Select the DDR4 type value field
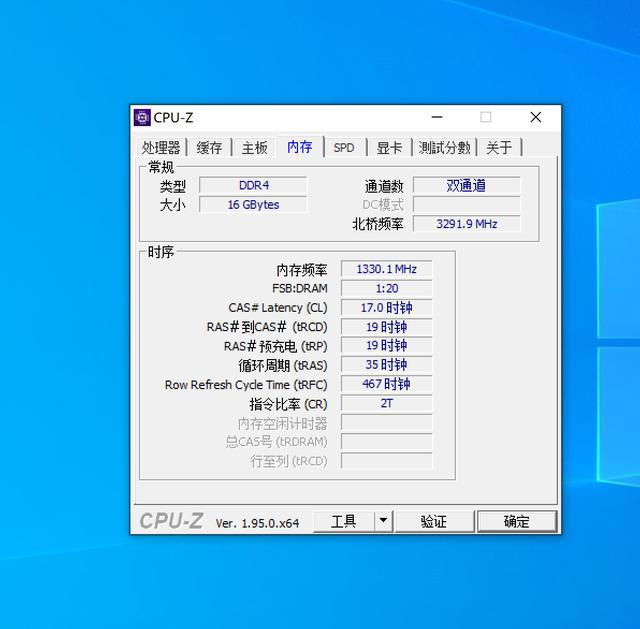The height and width of the screenshot is (629, 640). tap(253, 185)
